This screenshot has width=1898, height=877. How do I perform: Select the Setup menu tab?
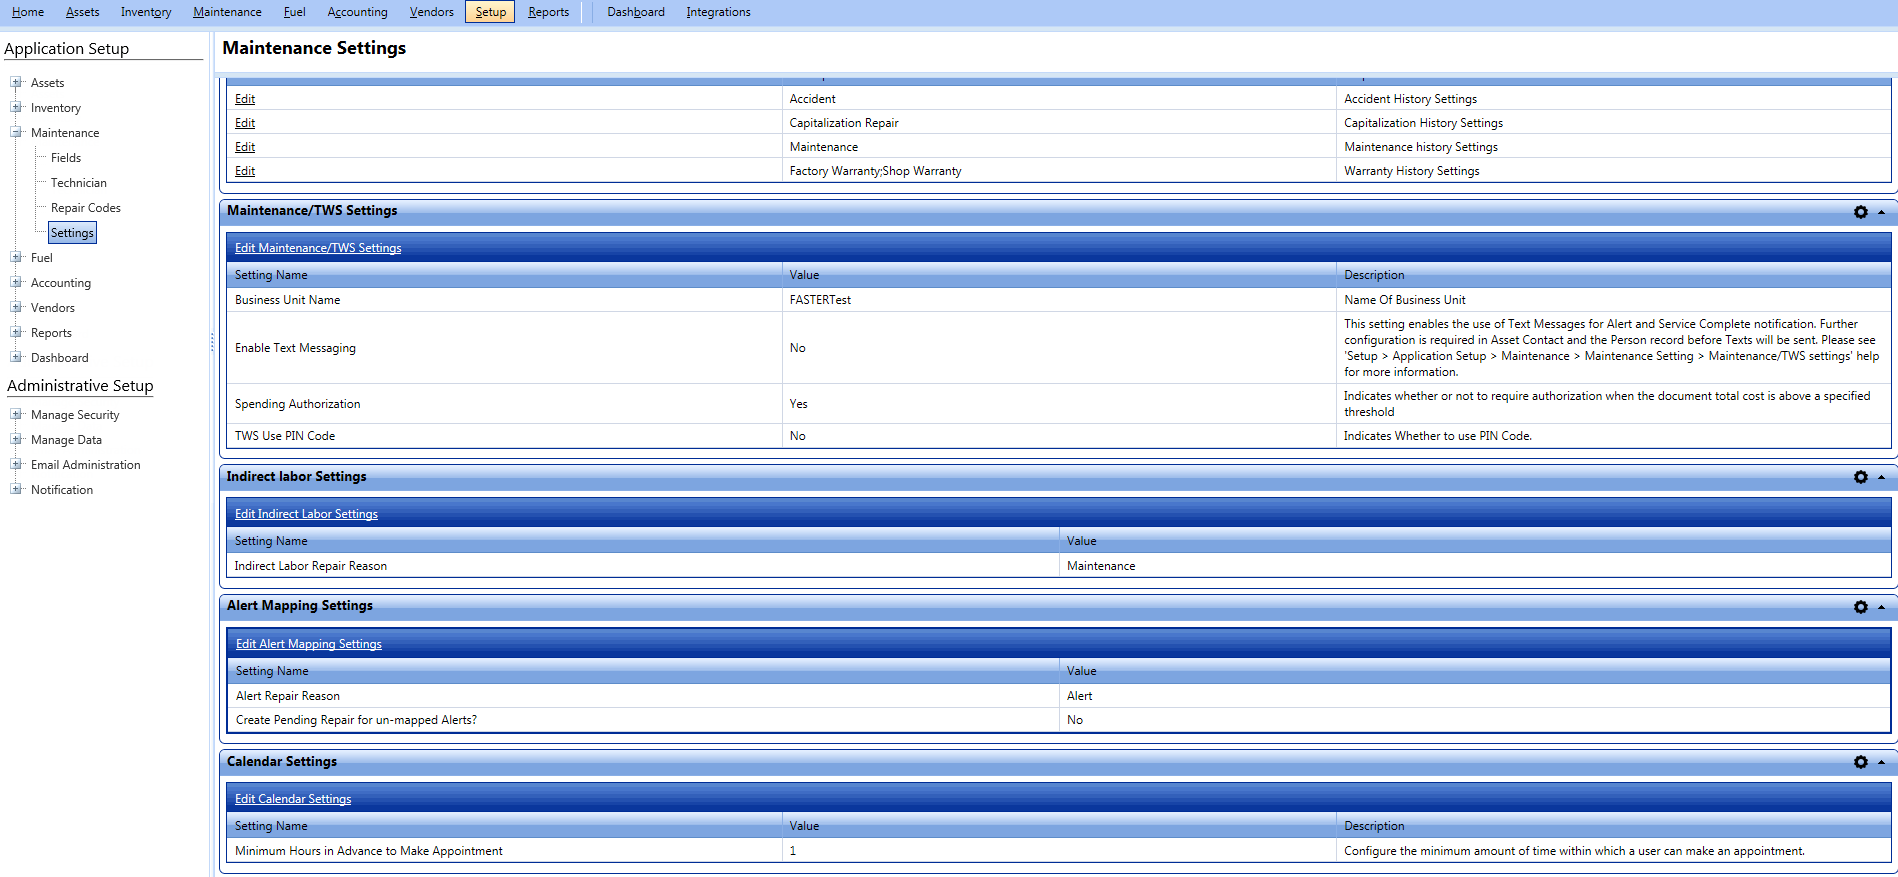490,12
